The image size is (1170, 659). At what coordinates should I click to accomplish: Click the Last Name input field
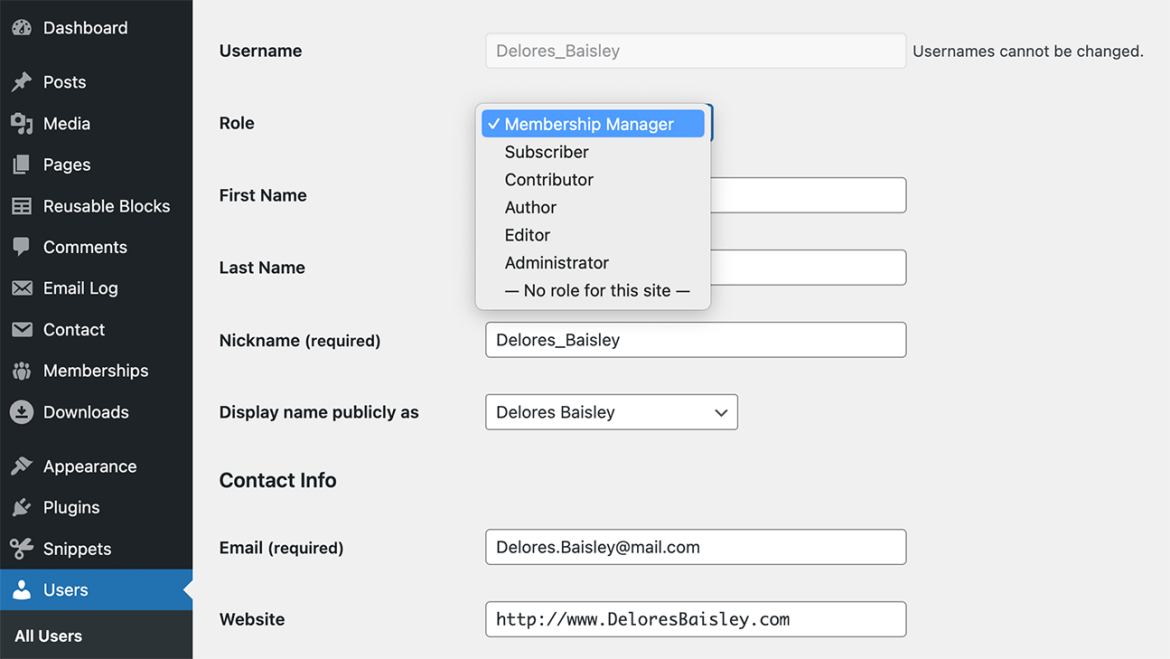(x=808, y=267)
